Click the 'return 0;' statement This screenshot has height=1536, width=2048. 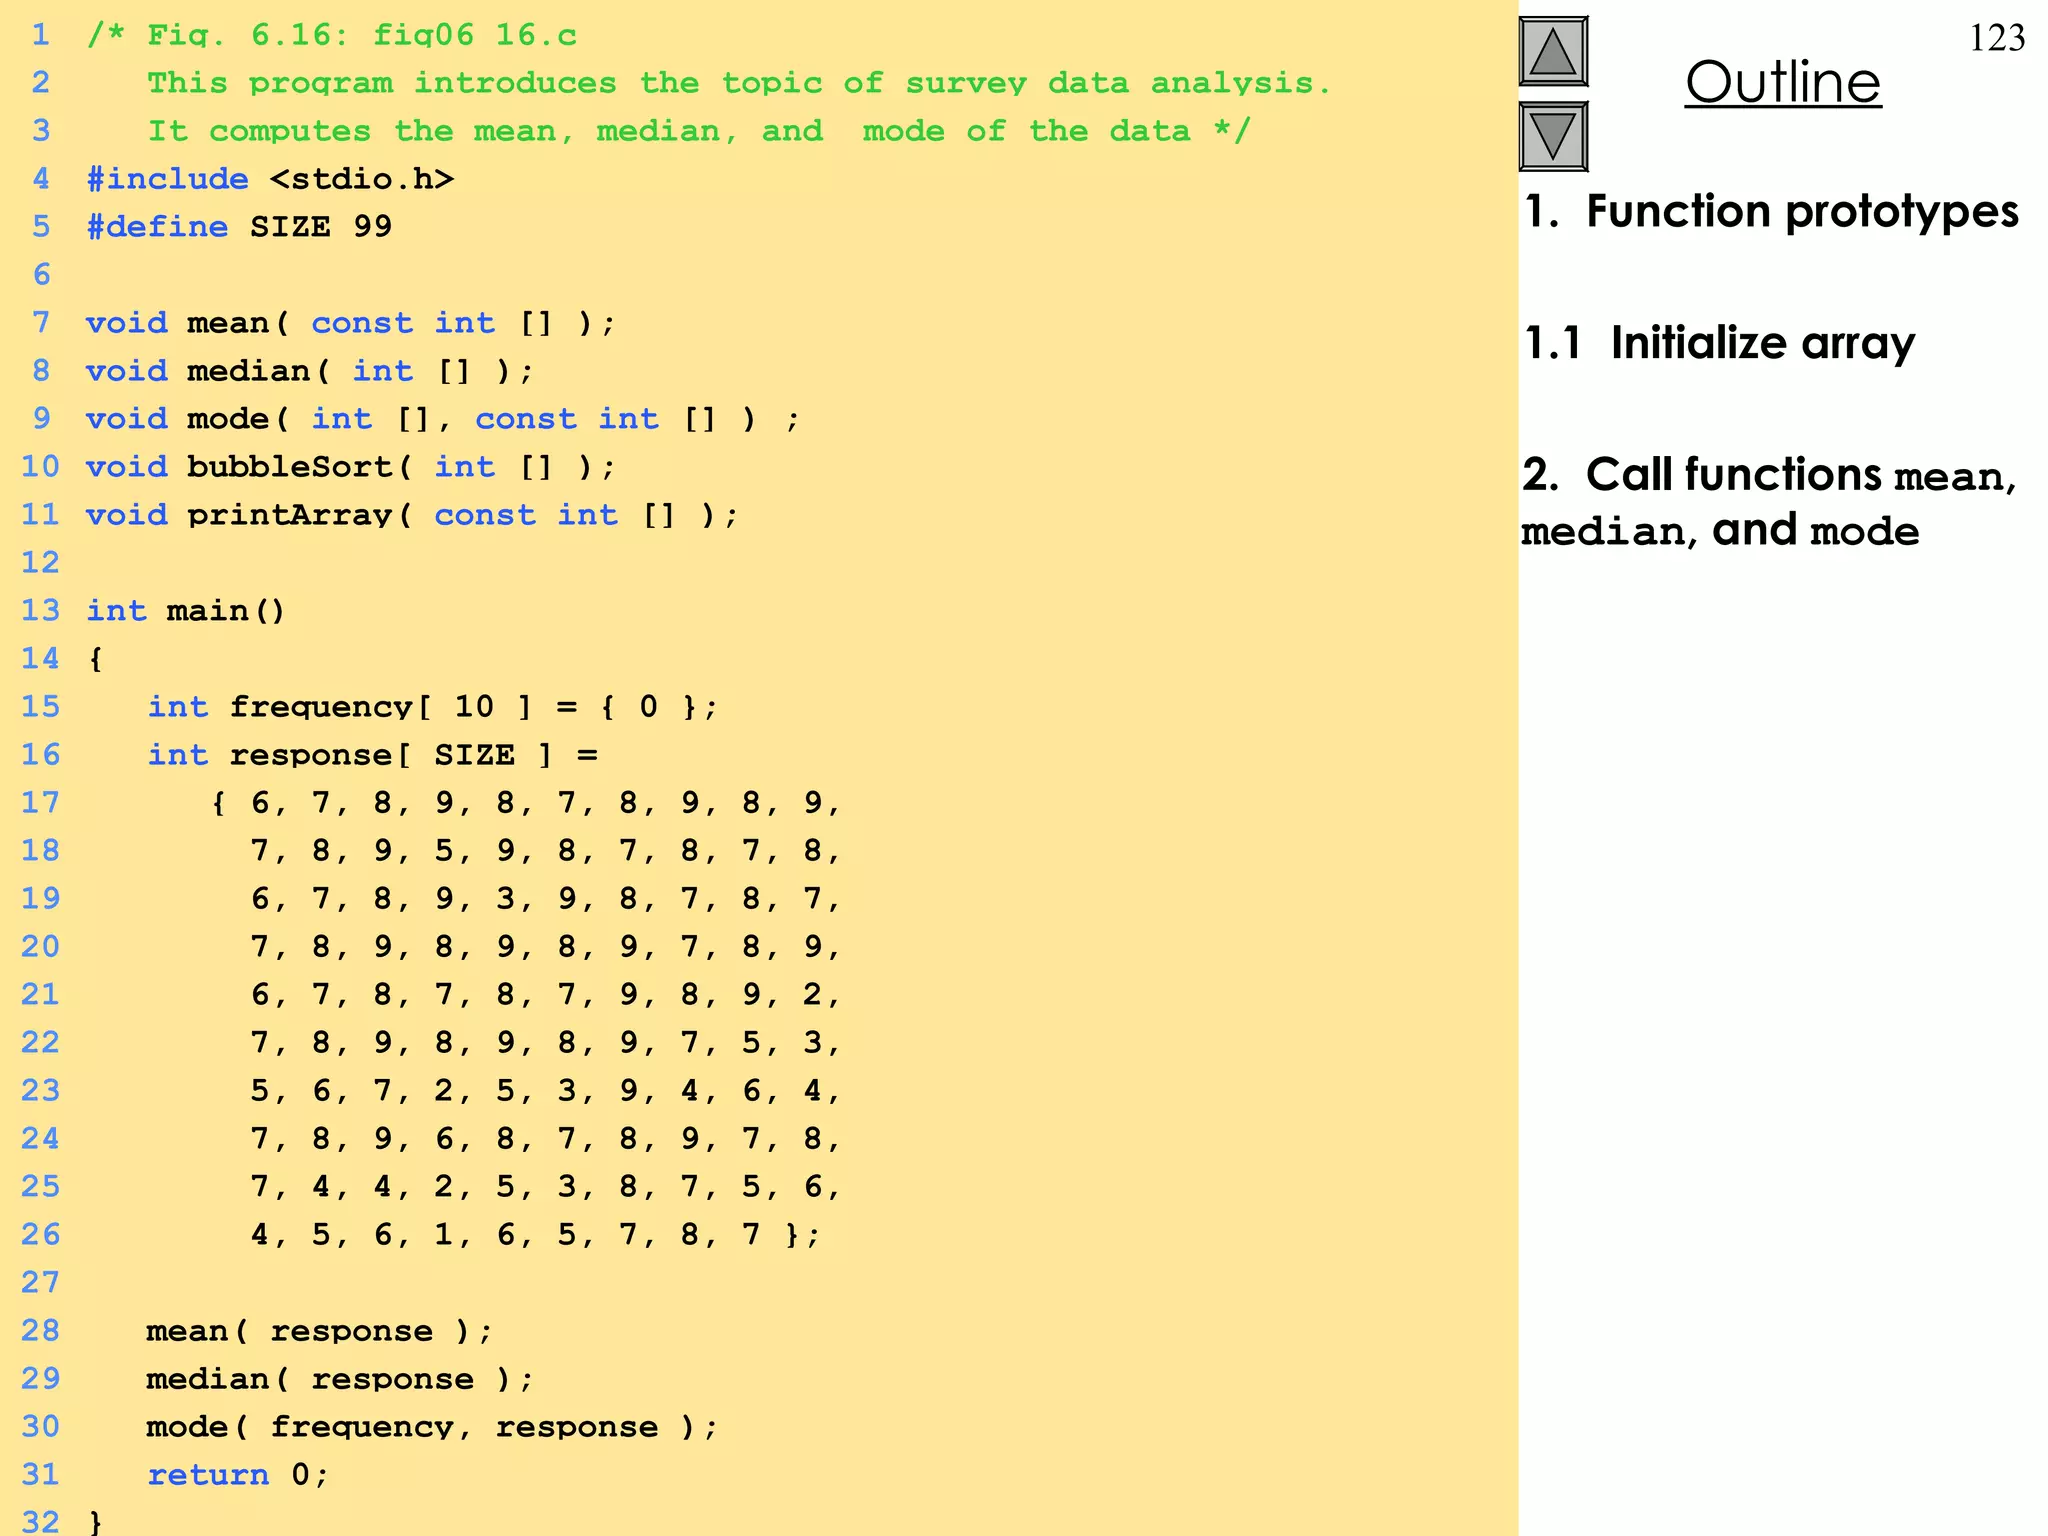(x=238, y=1475)
